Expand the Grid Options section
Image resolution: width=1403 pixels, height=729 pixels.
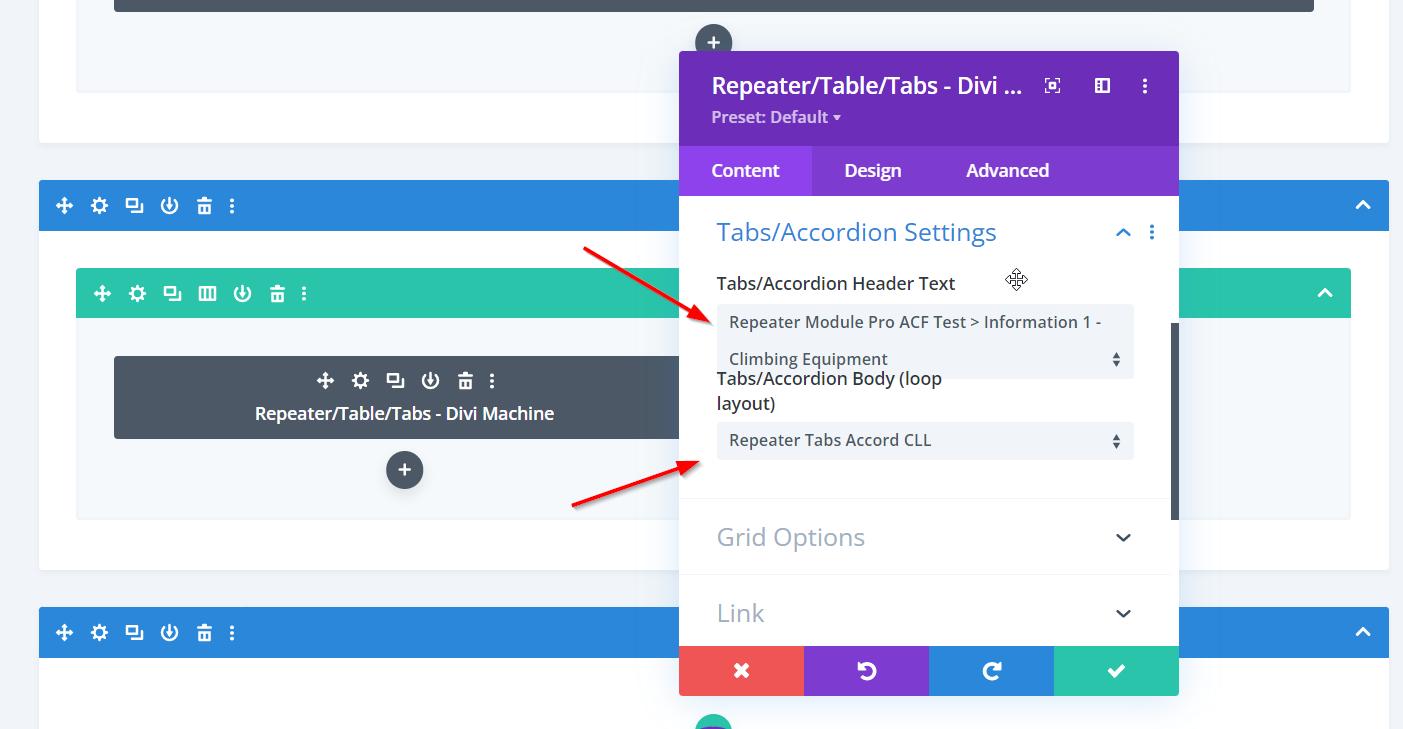pyautogui.click(x=1123, y=538)
